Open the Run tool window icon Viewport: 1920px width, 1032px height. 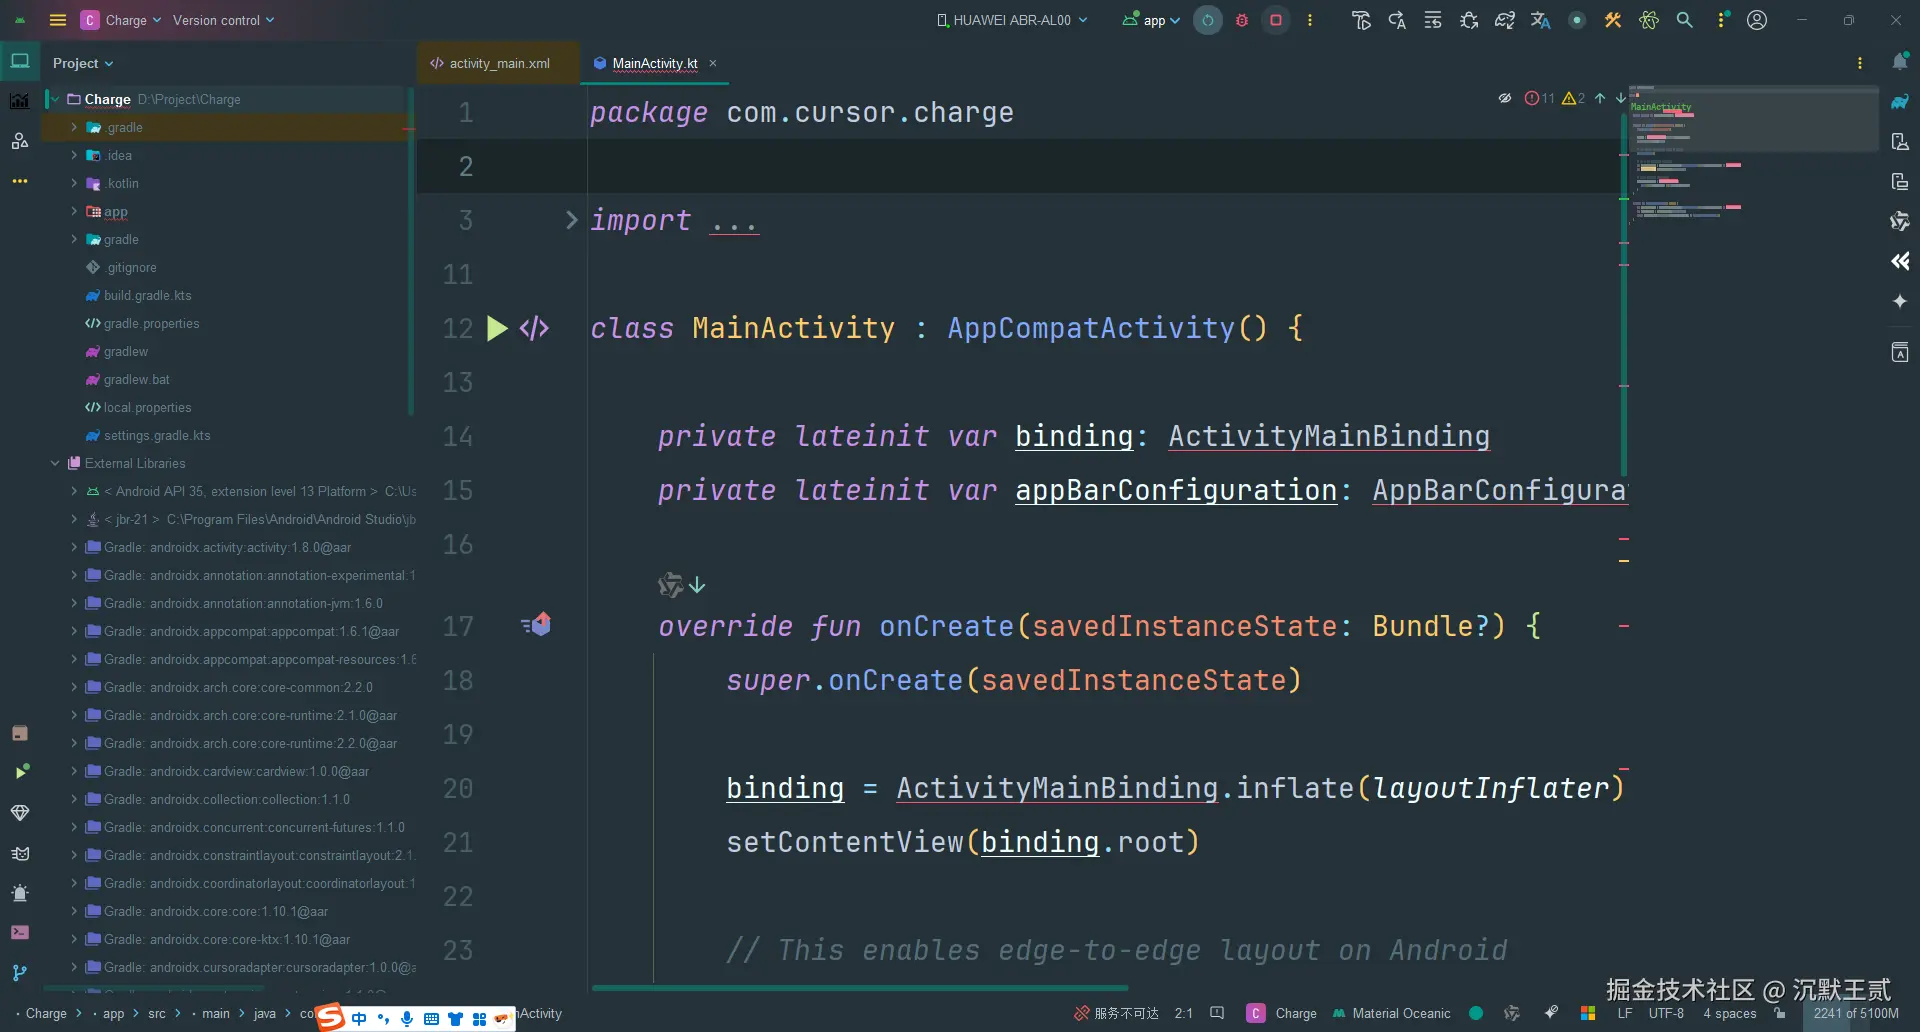20,772
